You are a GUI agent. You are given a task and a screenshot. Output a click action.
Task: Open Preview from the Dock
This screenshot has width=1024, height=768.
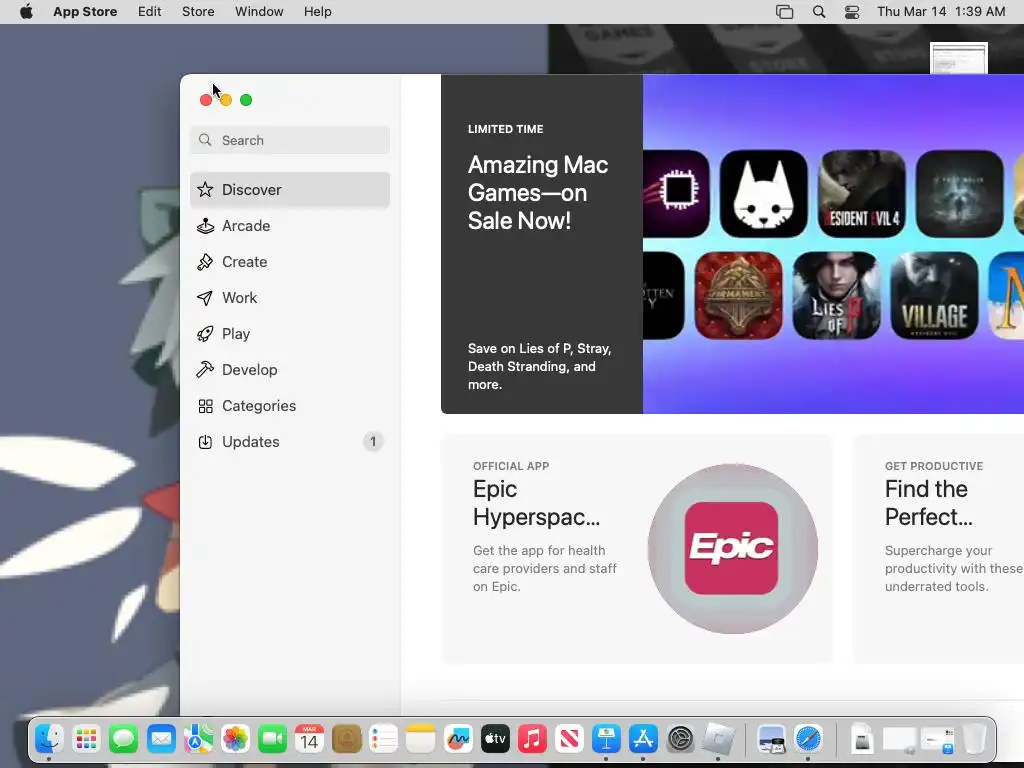pyautogui.click(x=771, y=739)
